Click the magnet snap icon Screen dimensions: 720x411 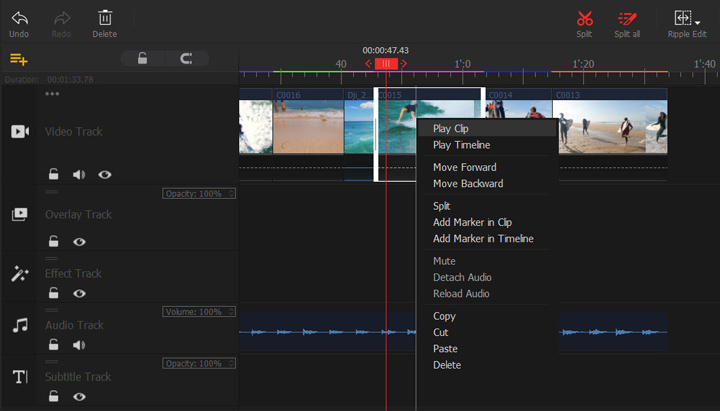point(186,59)
